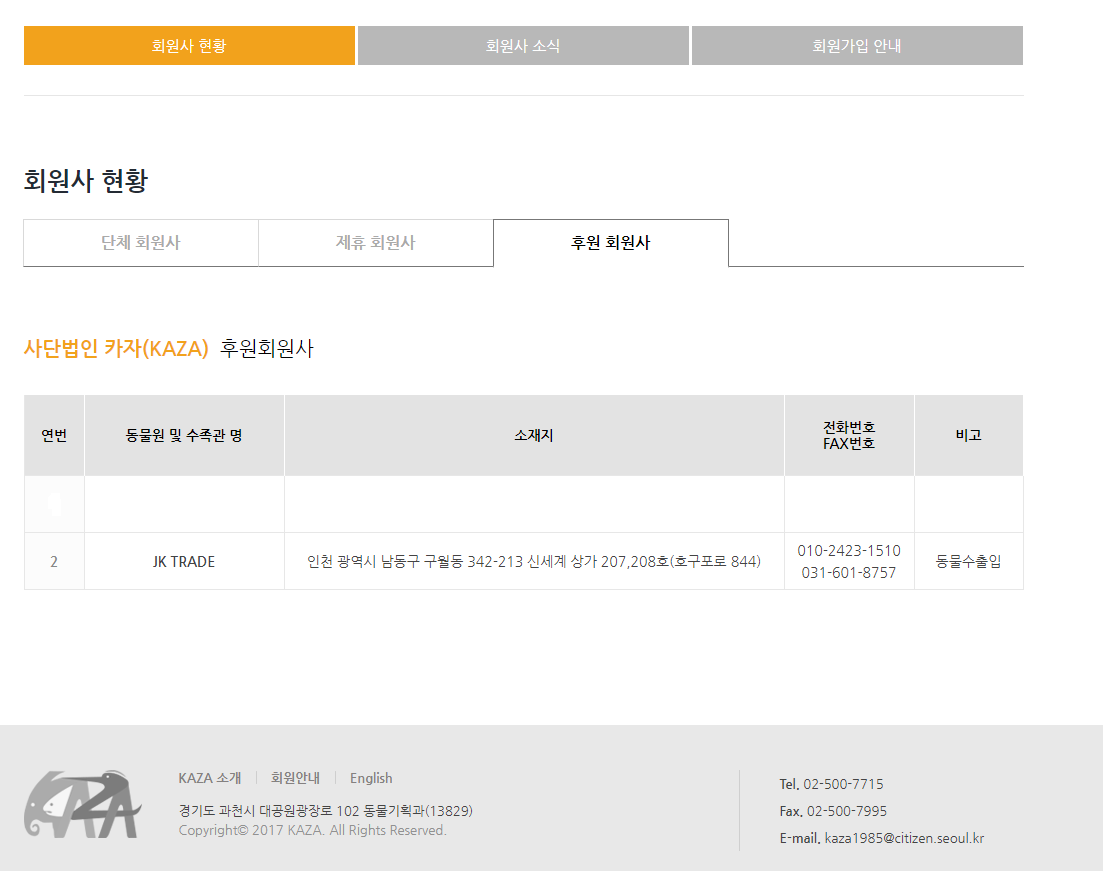Switch to the 회원사 소식 tab

pyautogui.click(x=523, y=46)
